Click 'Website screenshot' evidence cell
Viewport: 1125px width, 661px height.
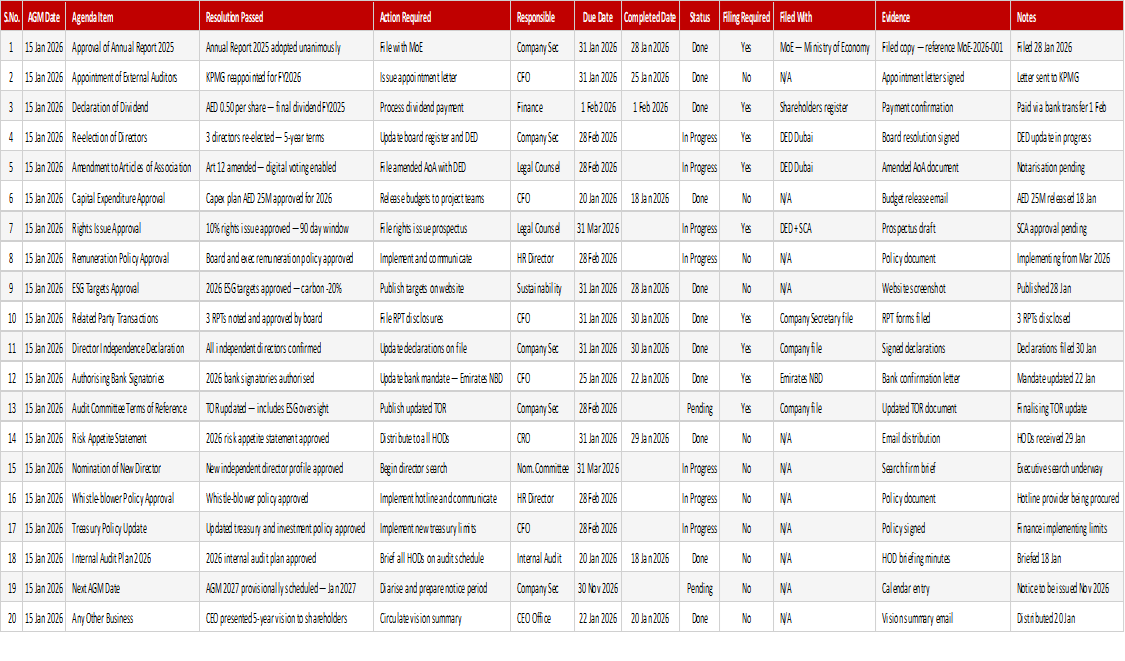pos(943,288)
